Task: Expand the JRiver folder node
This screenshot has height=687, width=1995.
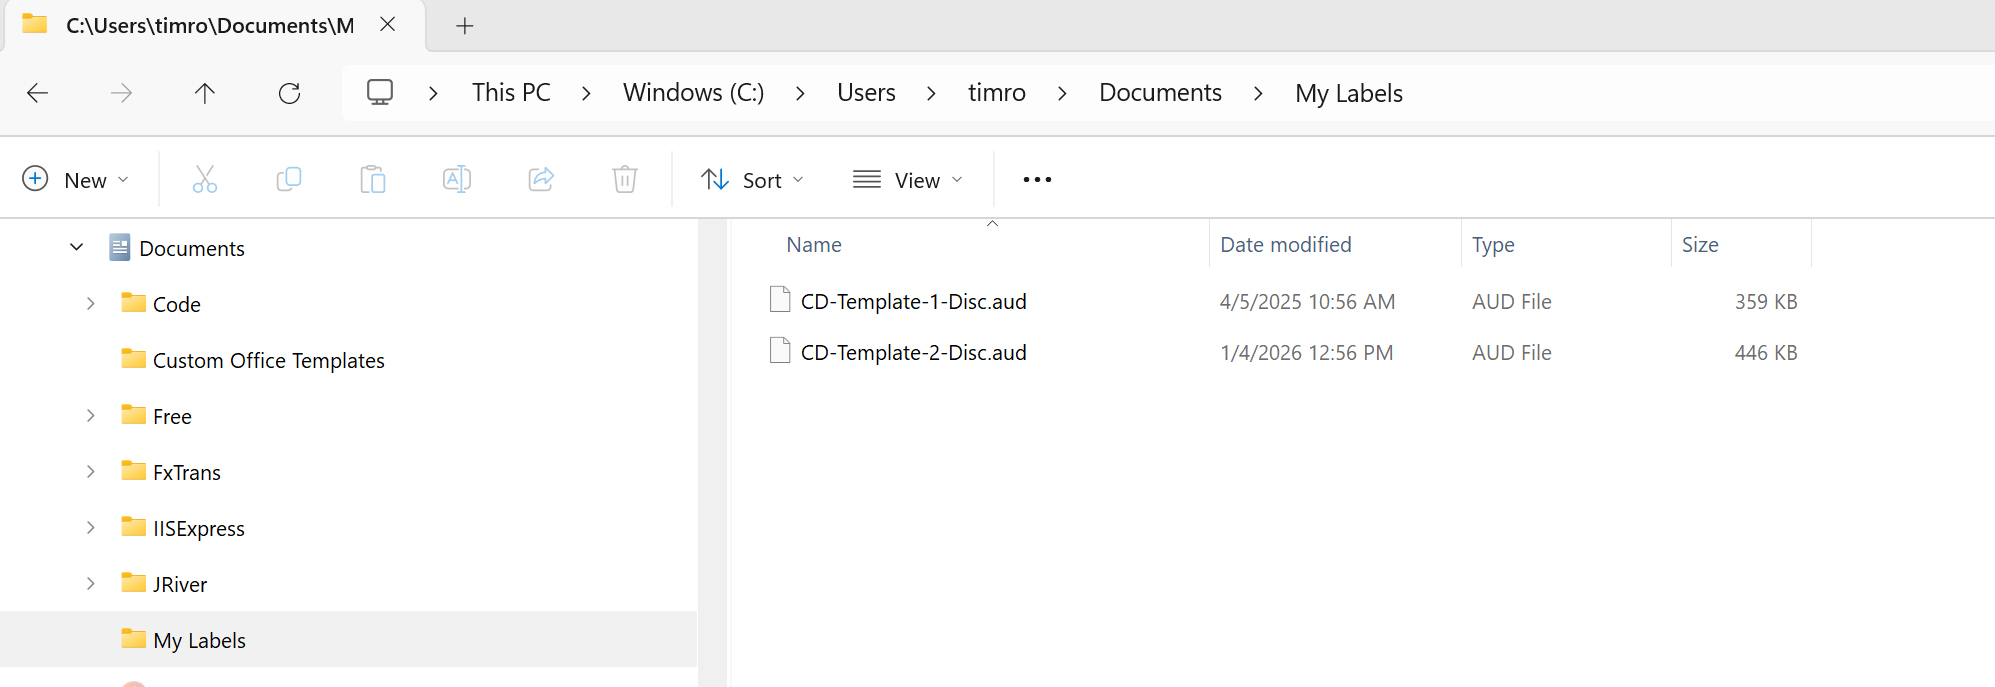Action: [91, 584]
